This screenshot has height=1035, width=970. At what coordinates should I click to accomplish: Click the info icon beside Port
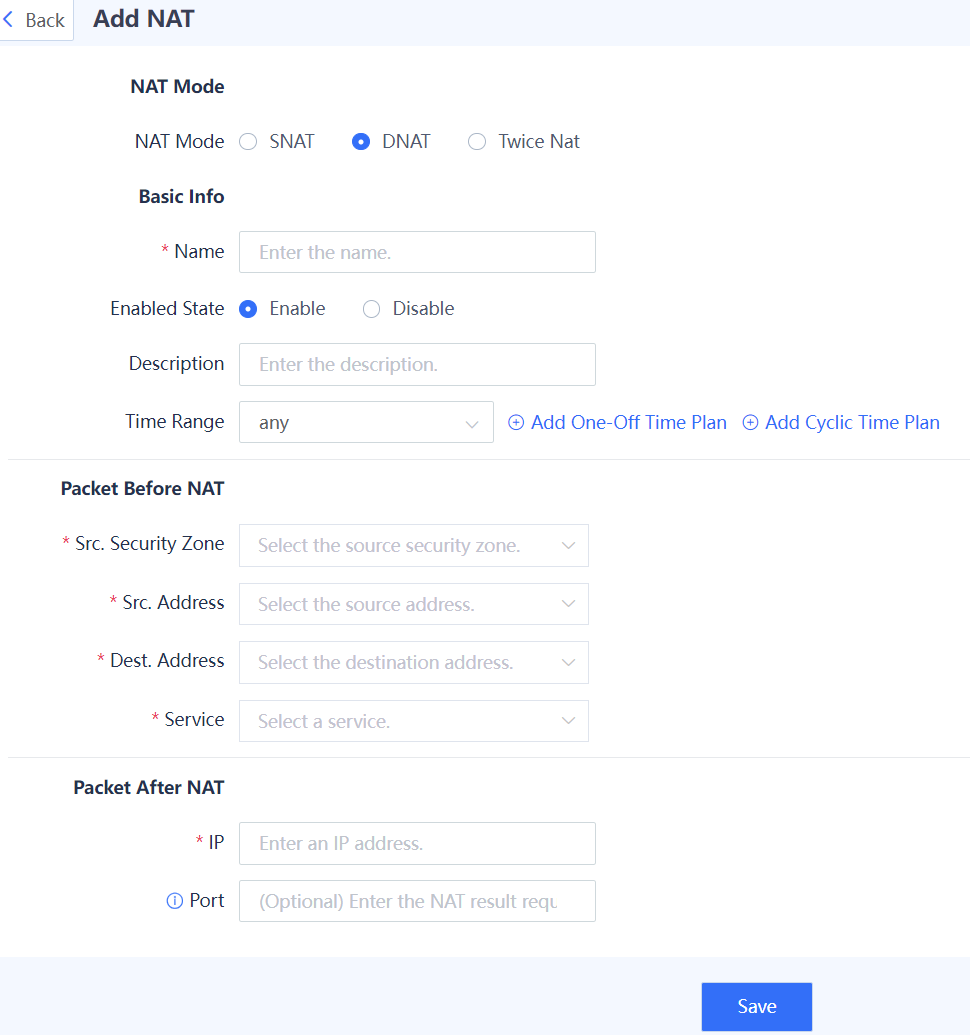click(174, 901)
